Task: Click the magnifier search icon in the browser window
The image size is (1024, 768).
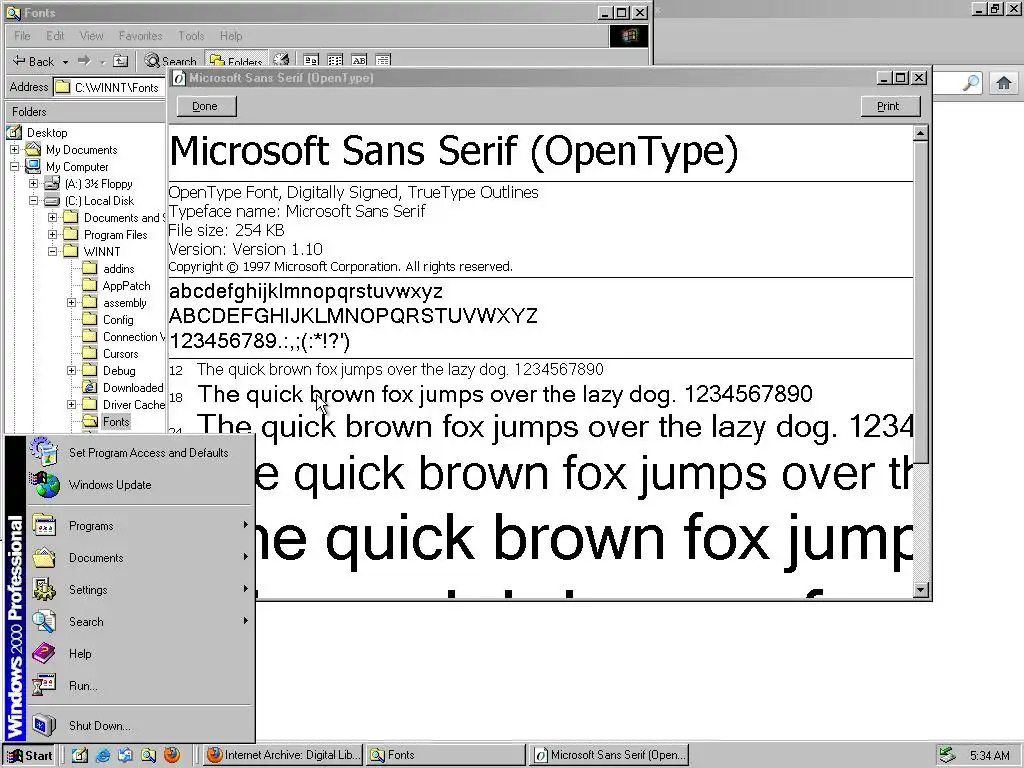Action: [971, 84]
